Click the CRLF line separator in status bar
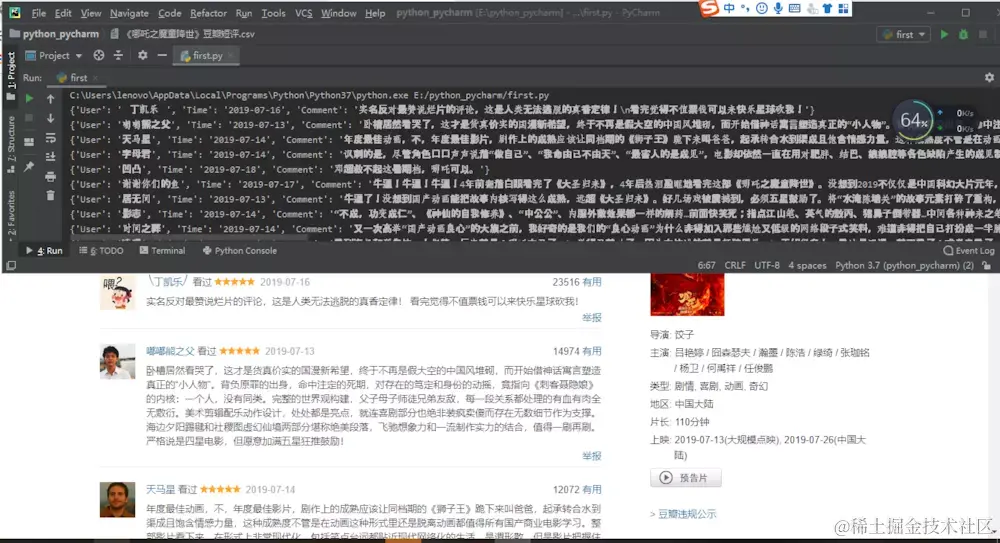Image resolution: width=1000 pixels, height=543 pixels. (x=735, y=265)
